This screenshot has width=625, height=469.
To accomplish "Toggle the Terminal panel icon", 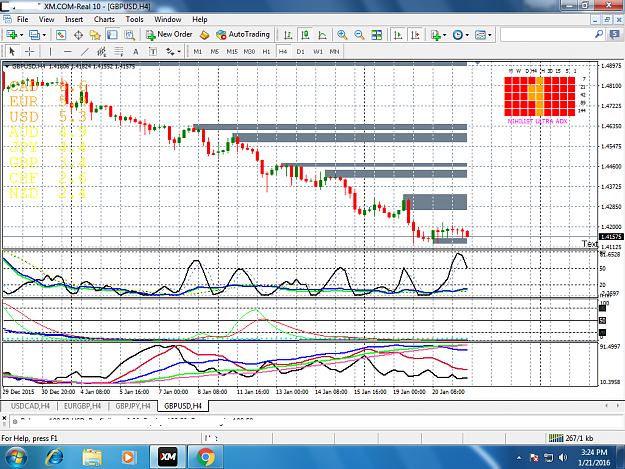I will click(112, 35).
